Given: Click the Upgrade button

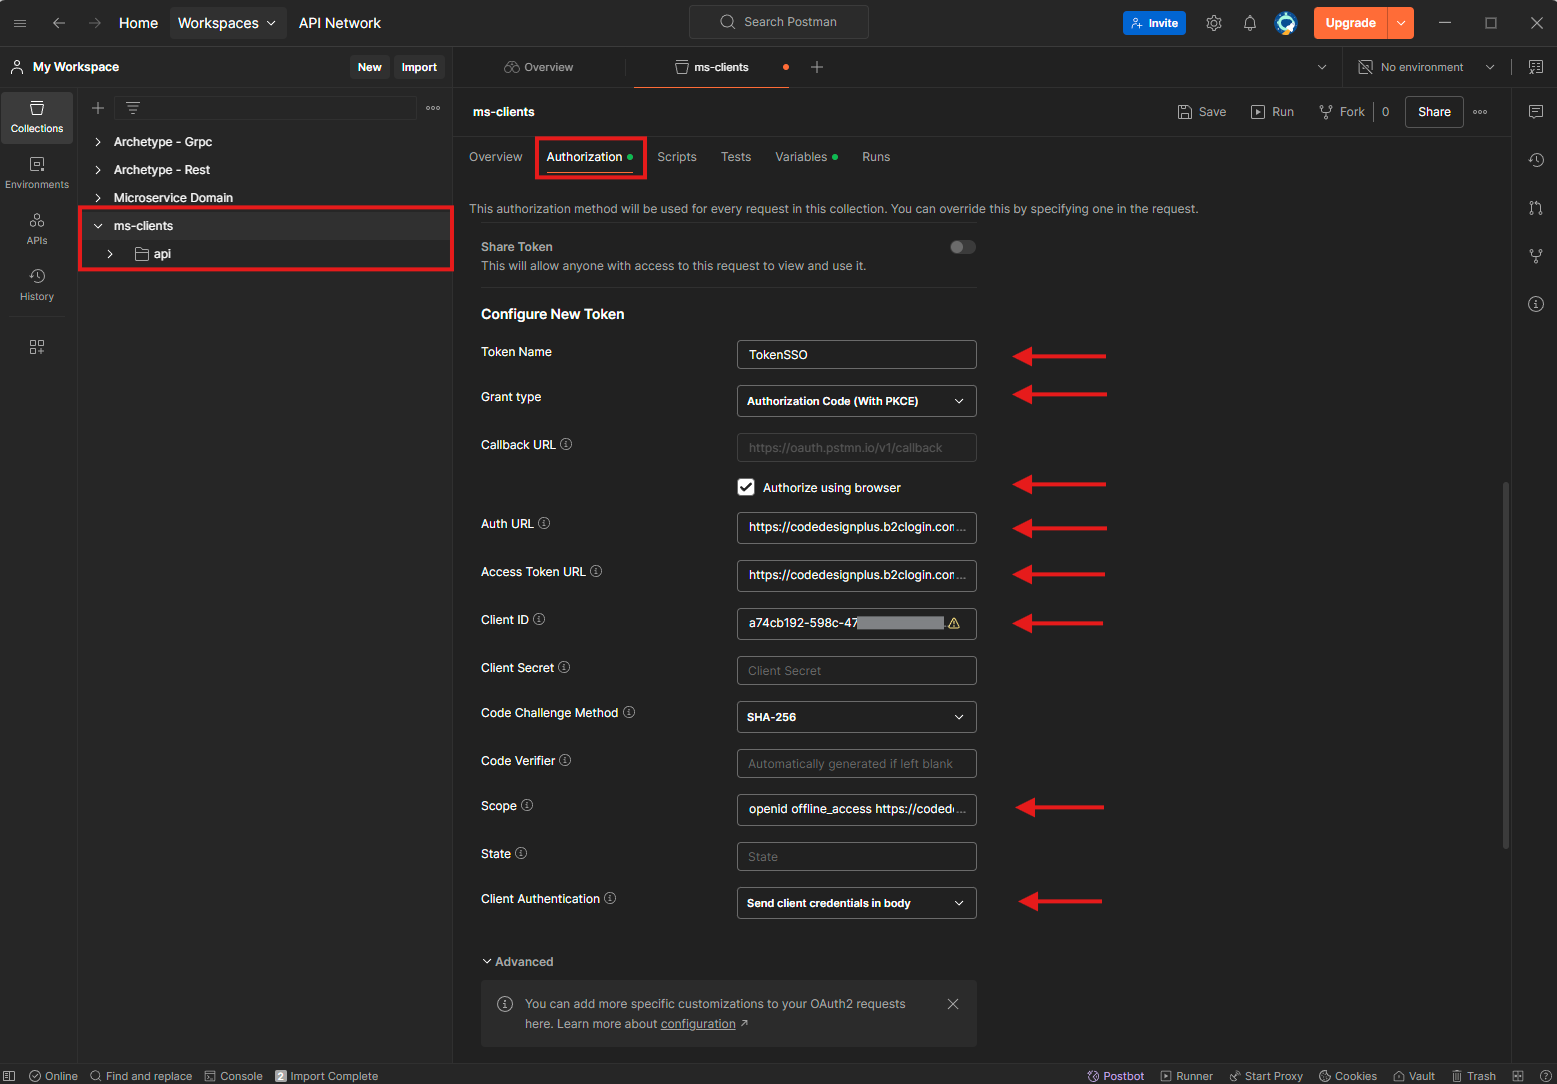Looking at the screenshot, I should pos(1351,23).
